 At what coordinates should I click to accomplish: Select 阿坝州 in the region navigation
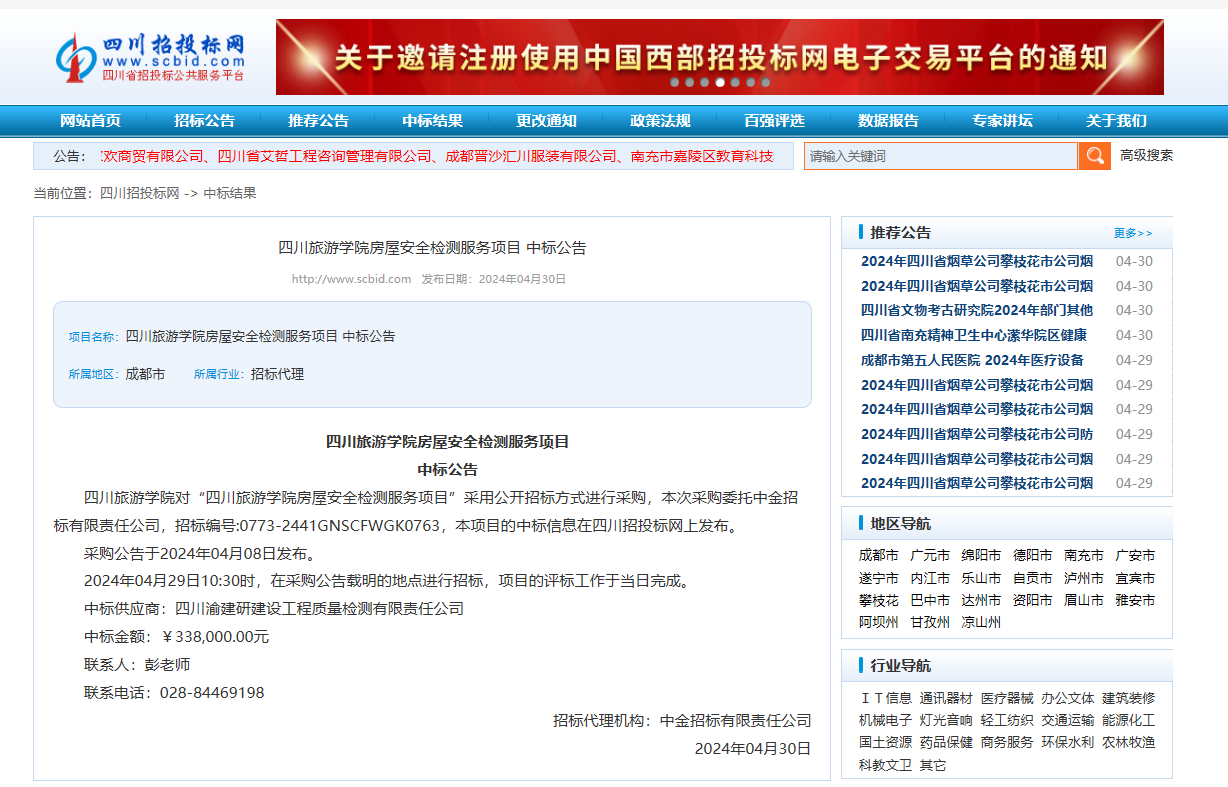pyautogui.click(x=878, y=622)
